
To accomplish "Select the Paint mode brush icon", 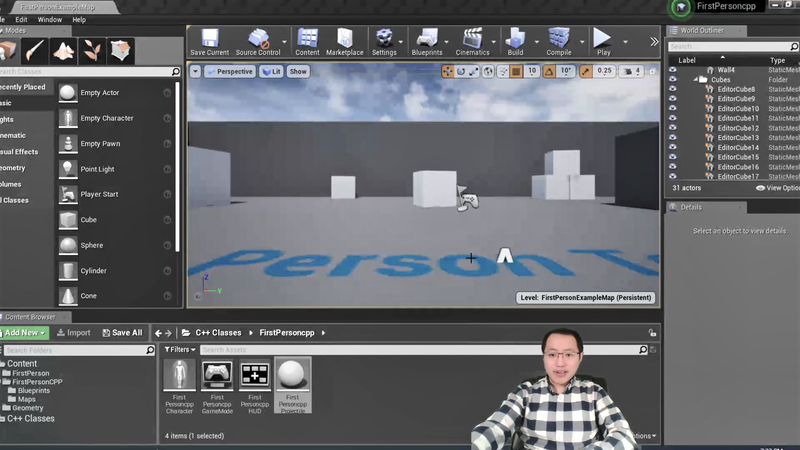I will (x=35, y=51).
